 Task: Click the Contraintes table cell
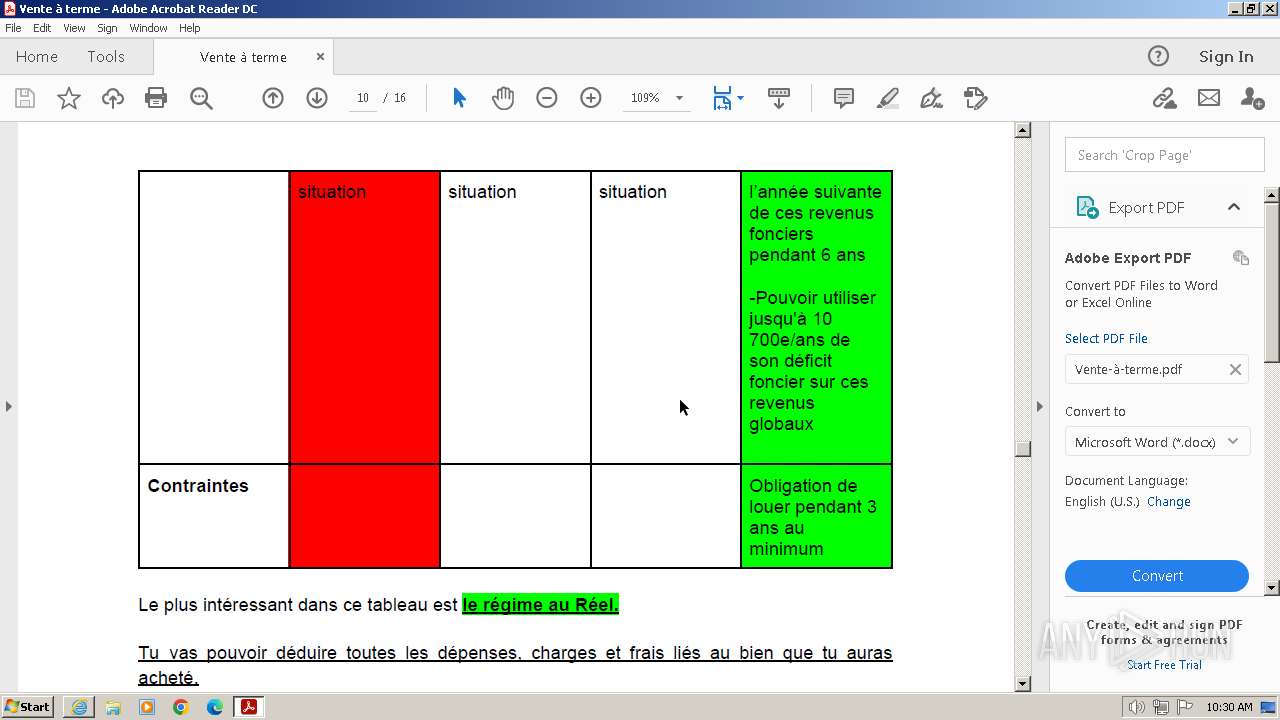pyautogui.click(x=214, y=516)
